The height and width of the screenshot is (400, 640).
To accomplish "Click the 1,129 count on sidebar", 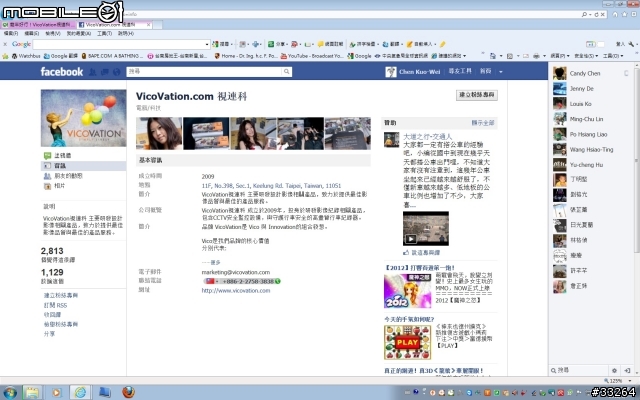I will pos(52,272).
